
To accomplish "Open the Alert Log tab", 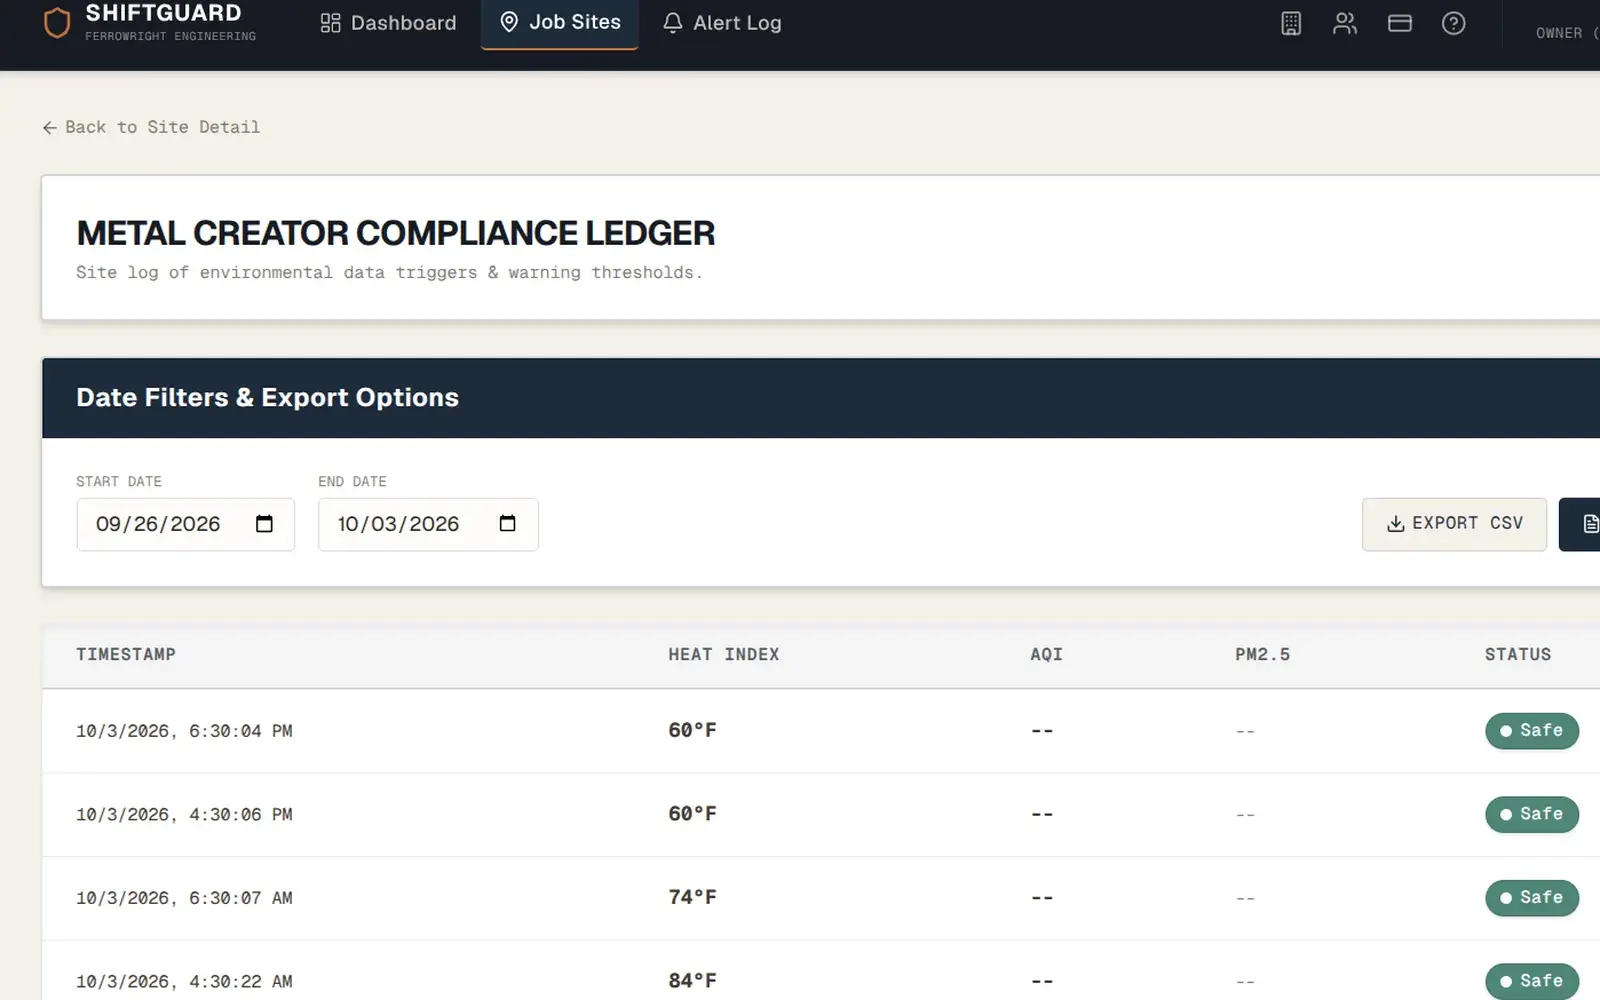I will [722, 23].
